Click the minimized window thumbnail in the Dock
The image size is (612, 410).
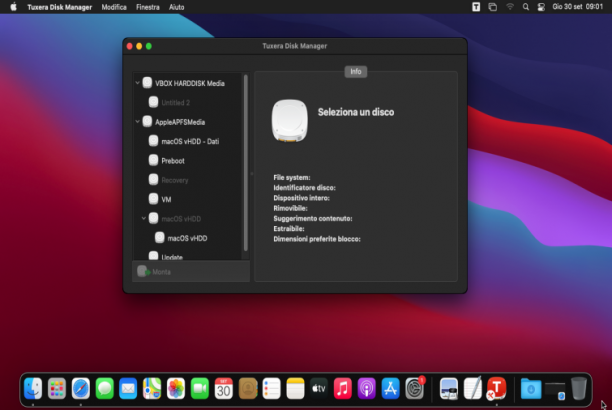pyautogui.click(x=555, y=390)
